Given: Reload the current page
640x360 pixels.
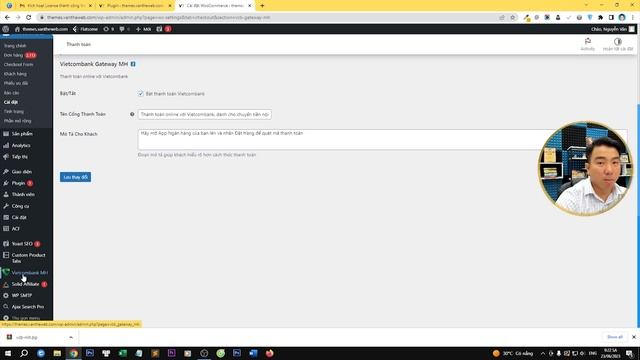Looking at the screenshot, I should point(29,18).
